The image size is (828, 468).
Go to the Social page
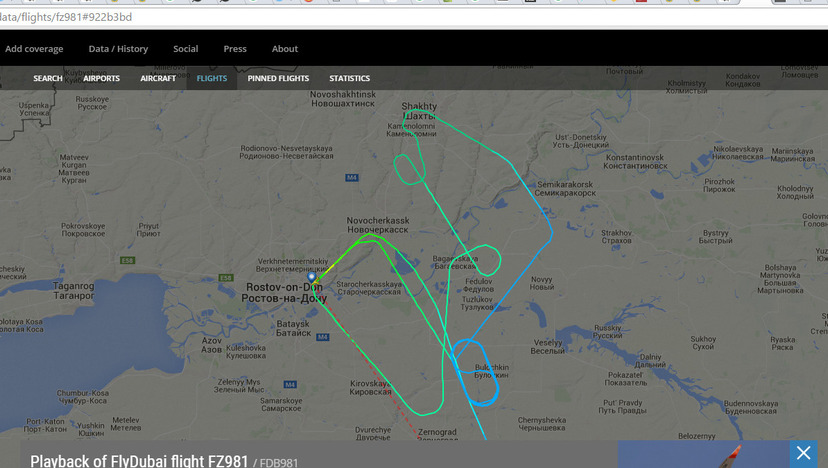coord(186,49)
